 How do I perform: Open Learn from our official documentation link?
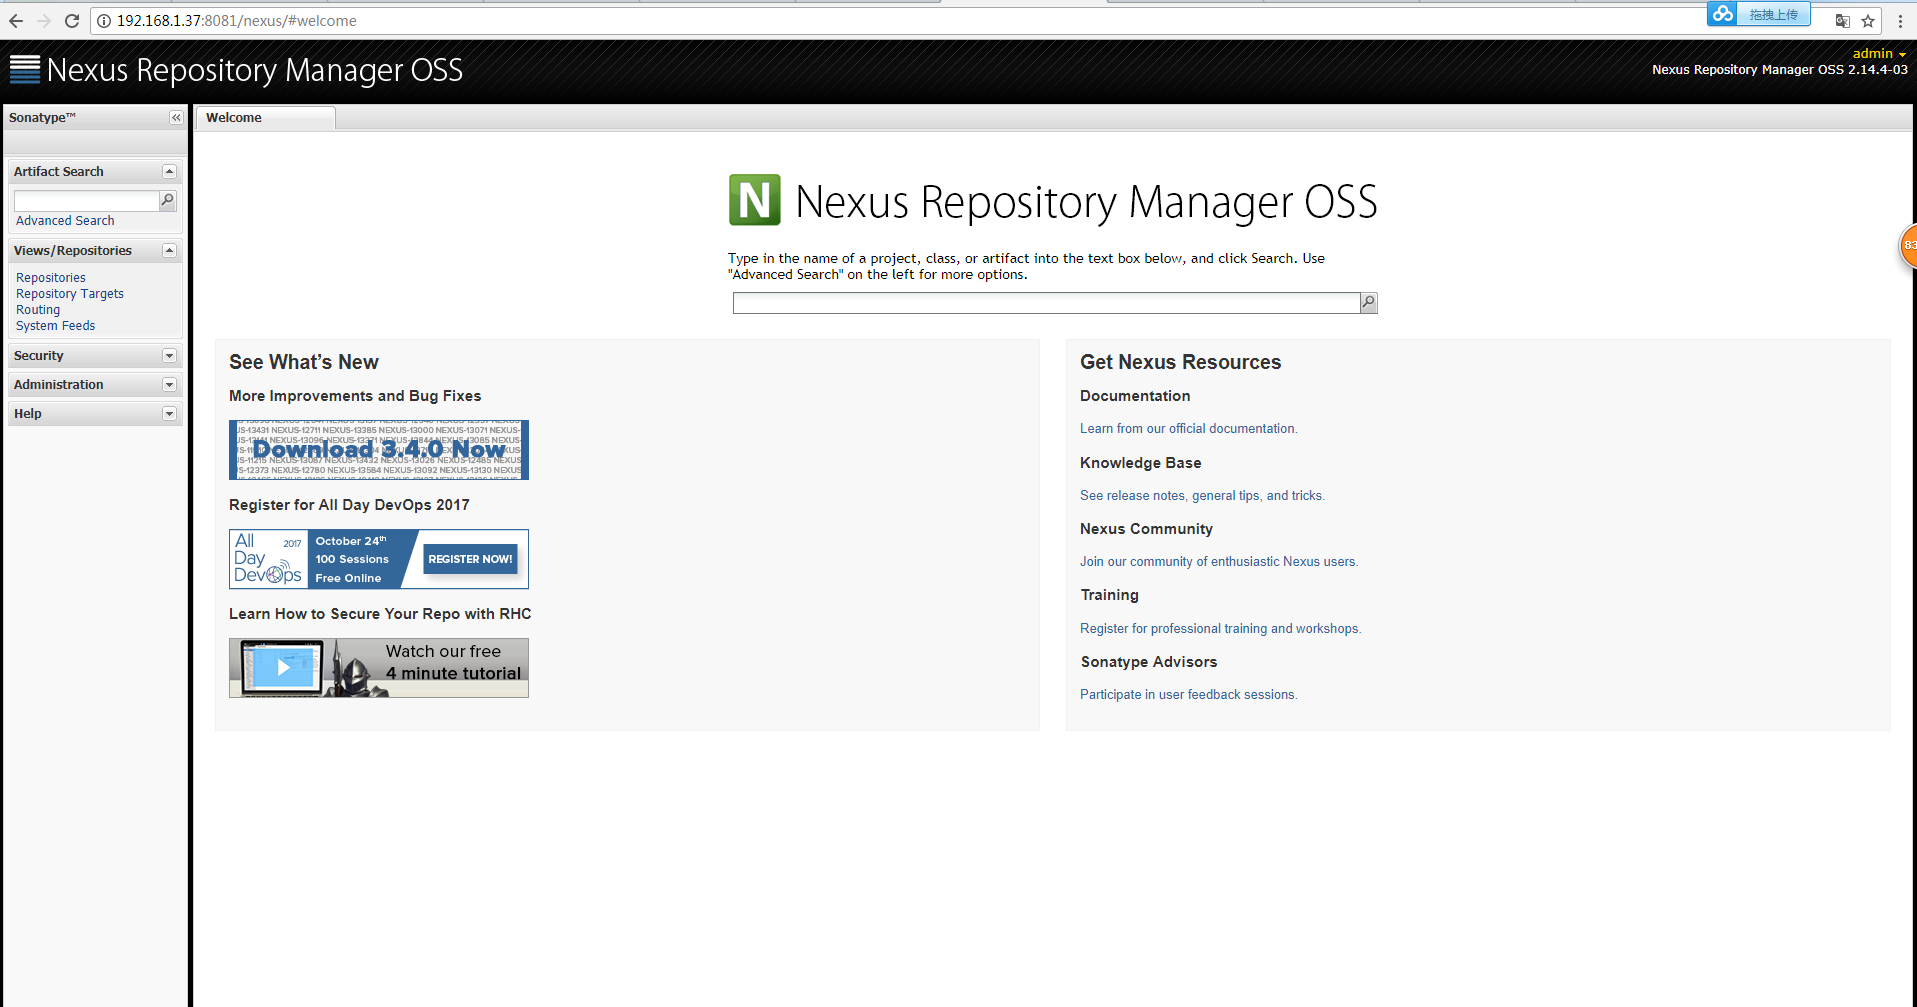click(x=1188, y=429)
